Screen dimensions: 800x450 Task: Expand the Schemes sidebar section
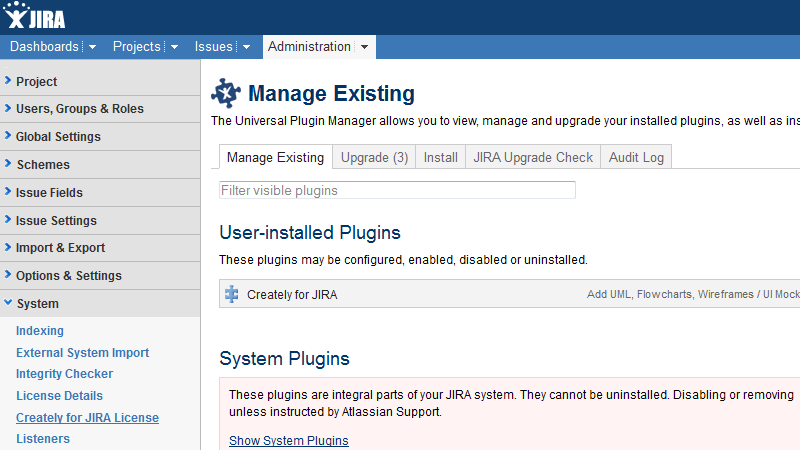coord(100,165)
